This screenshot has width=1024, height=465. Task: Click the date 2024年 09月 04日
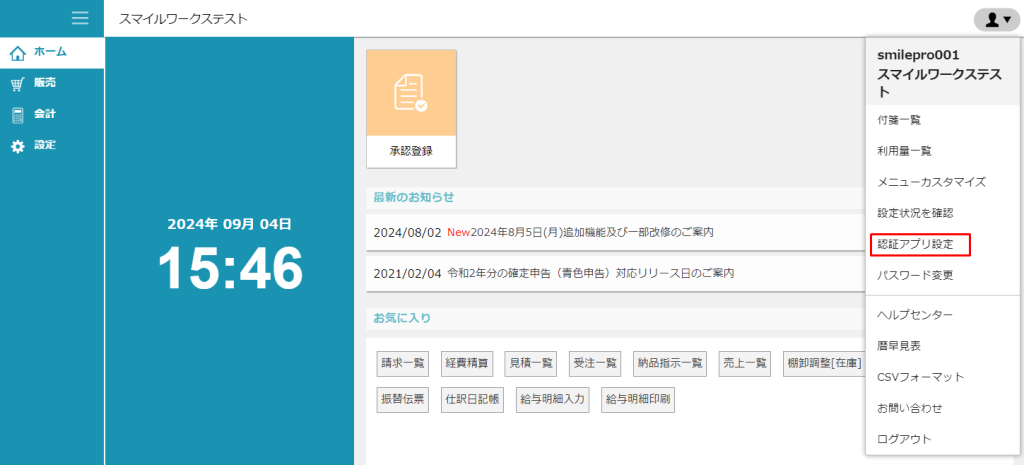230,224
